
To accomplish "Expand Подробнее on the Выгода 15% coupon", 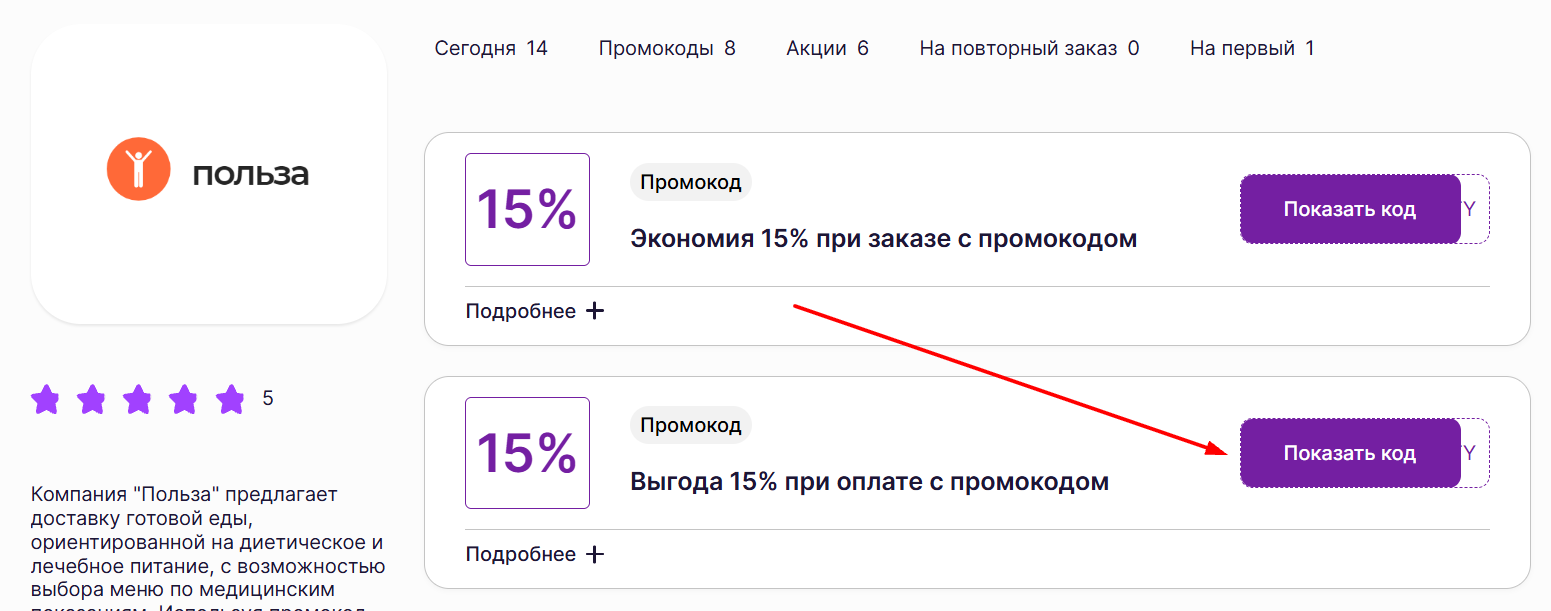I will pyautogui.click(x=520, y=553).
